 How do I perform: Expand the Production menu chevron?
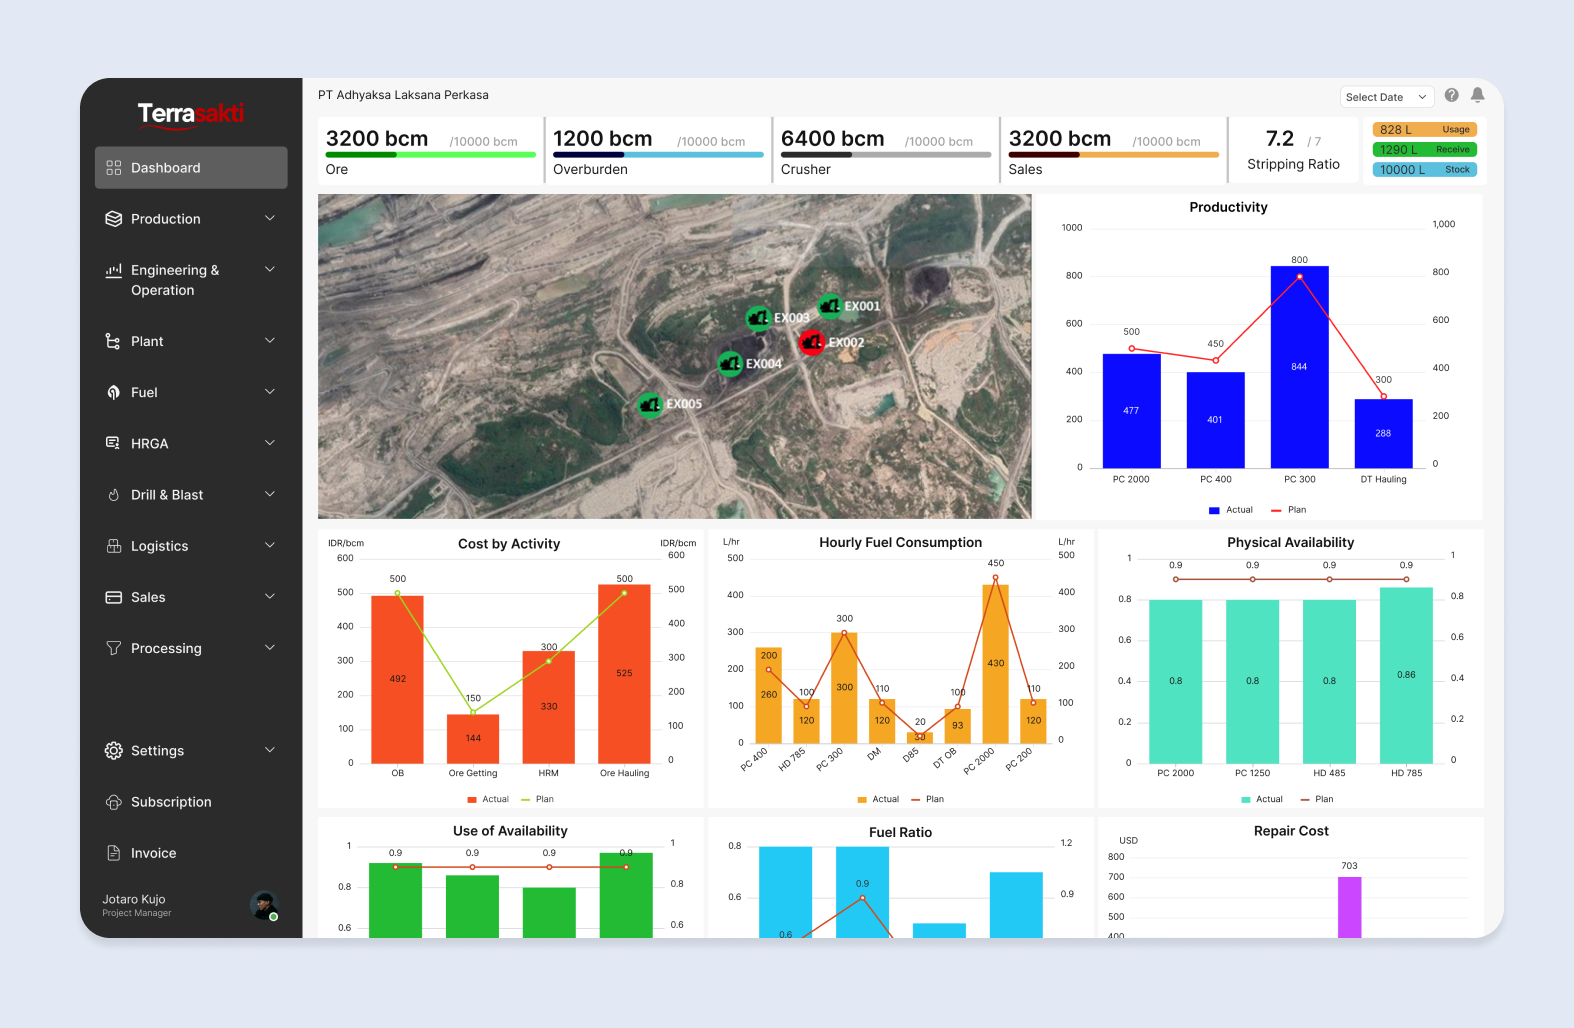point(270,219)
